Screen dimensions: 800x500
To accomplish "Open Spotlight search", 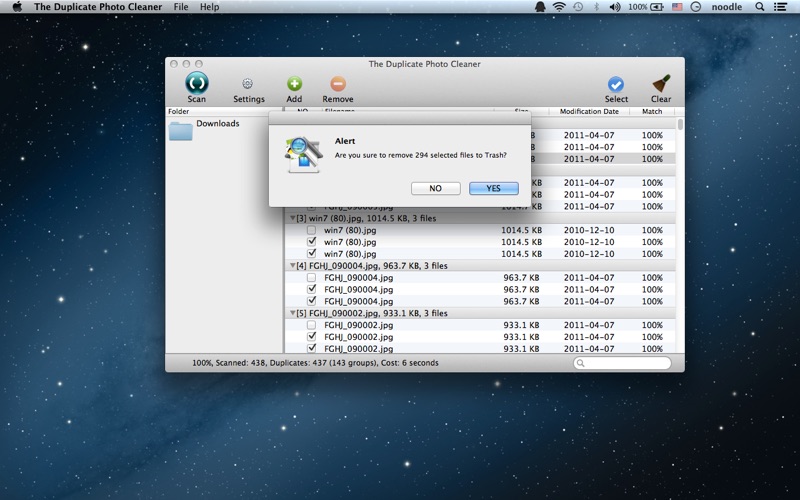I will 760,7.
